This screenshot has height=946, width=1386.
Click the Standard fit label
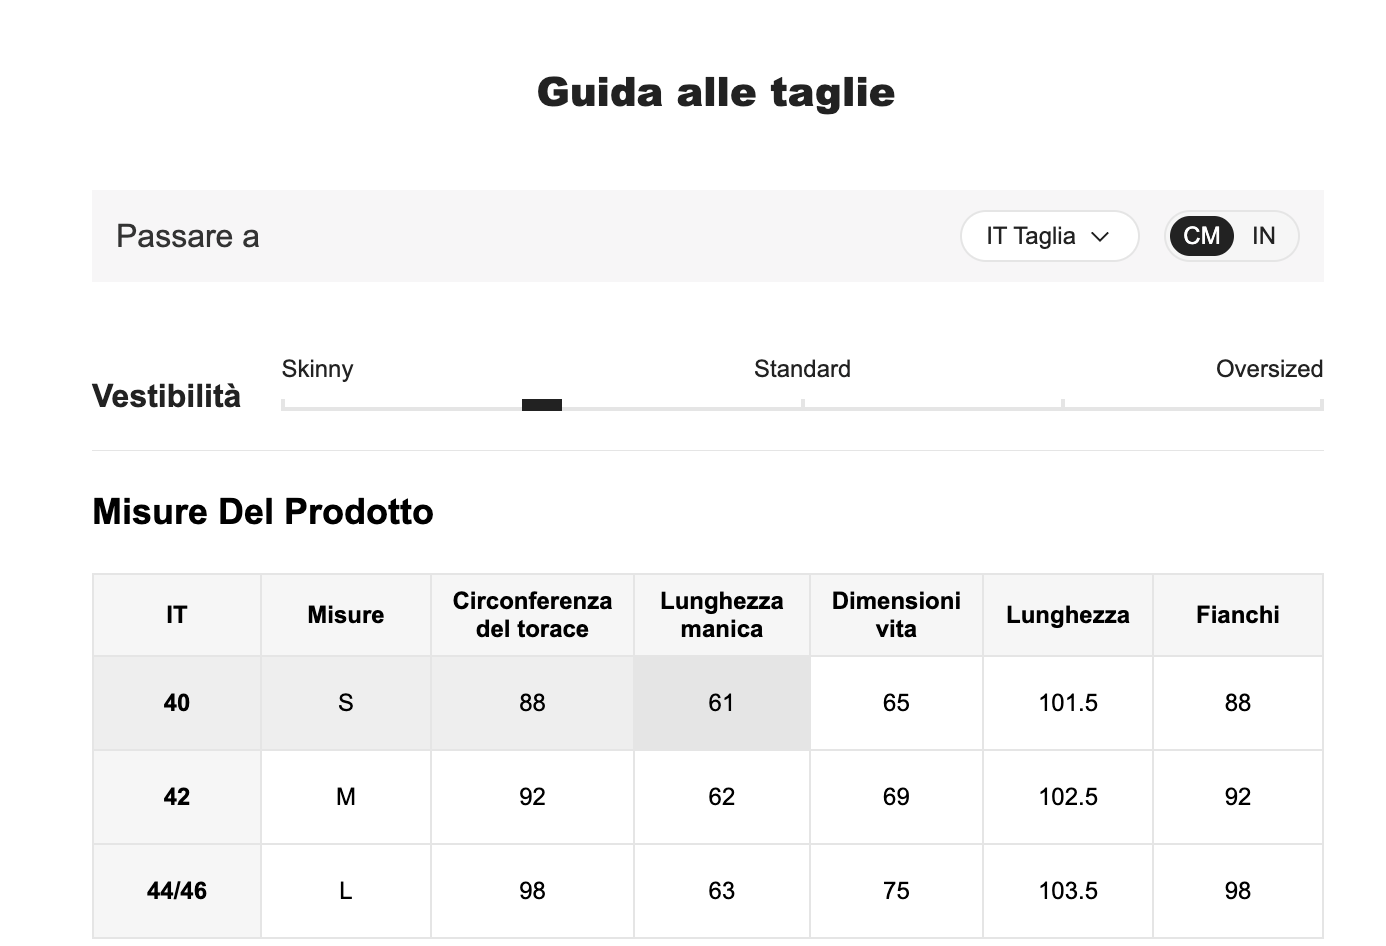click(x=802, y=369)
